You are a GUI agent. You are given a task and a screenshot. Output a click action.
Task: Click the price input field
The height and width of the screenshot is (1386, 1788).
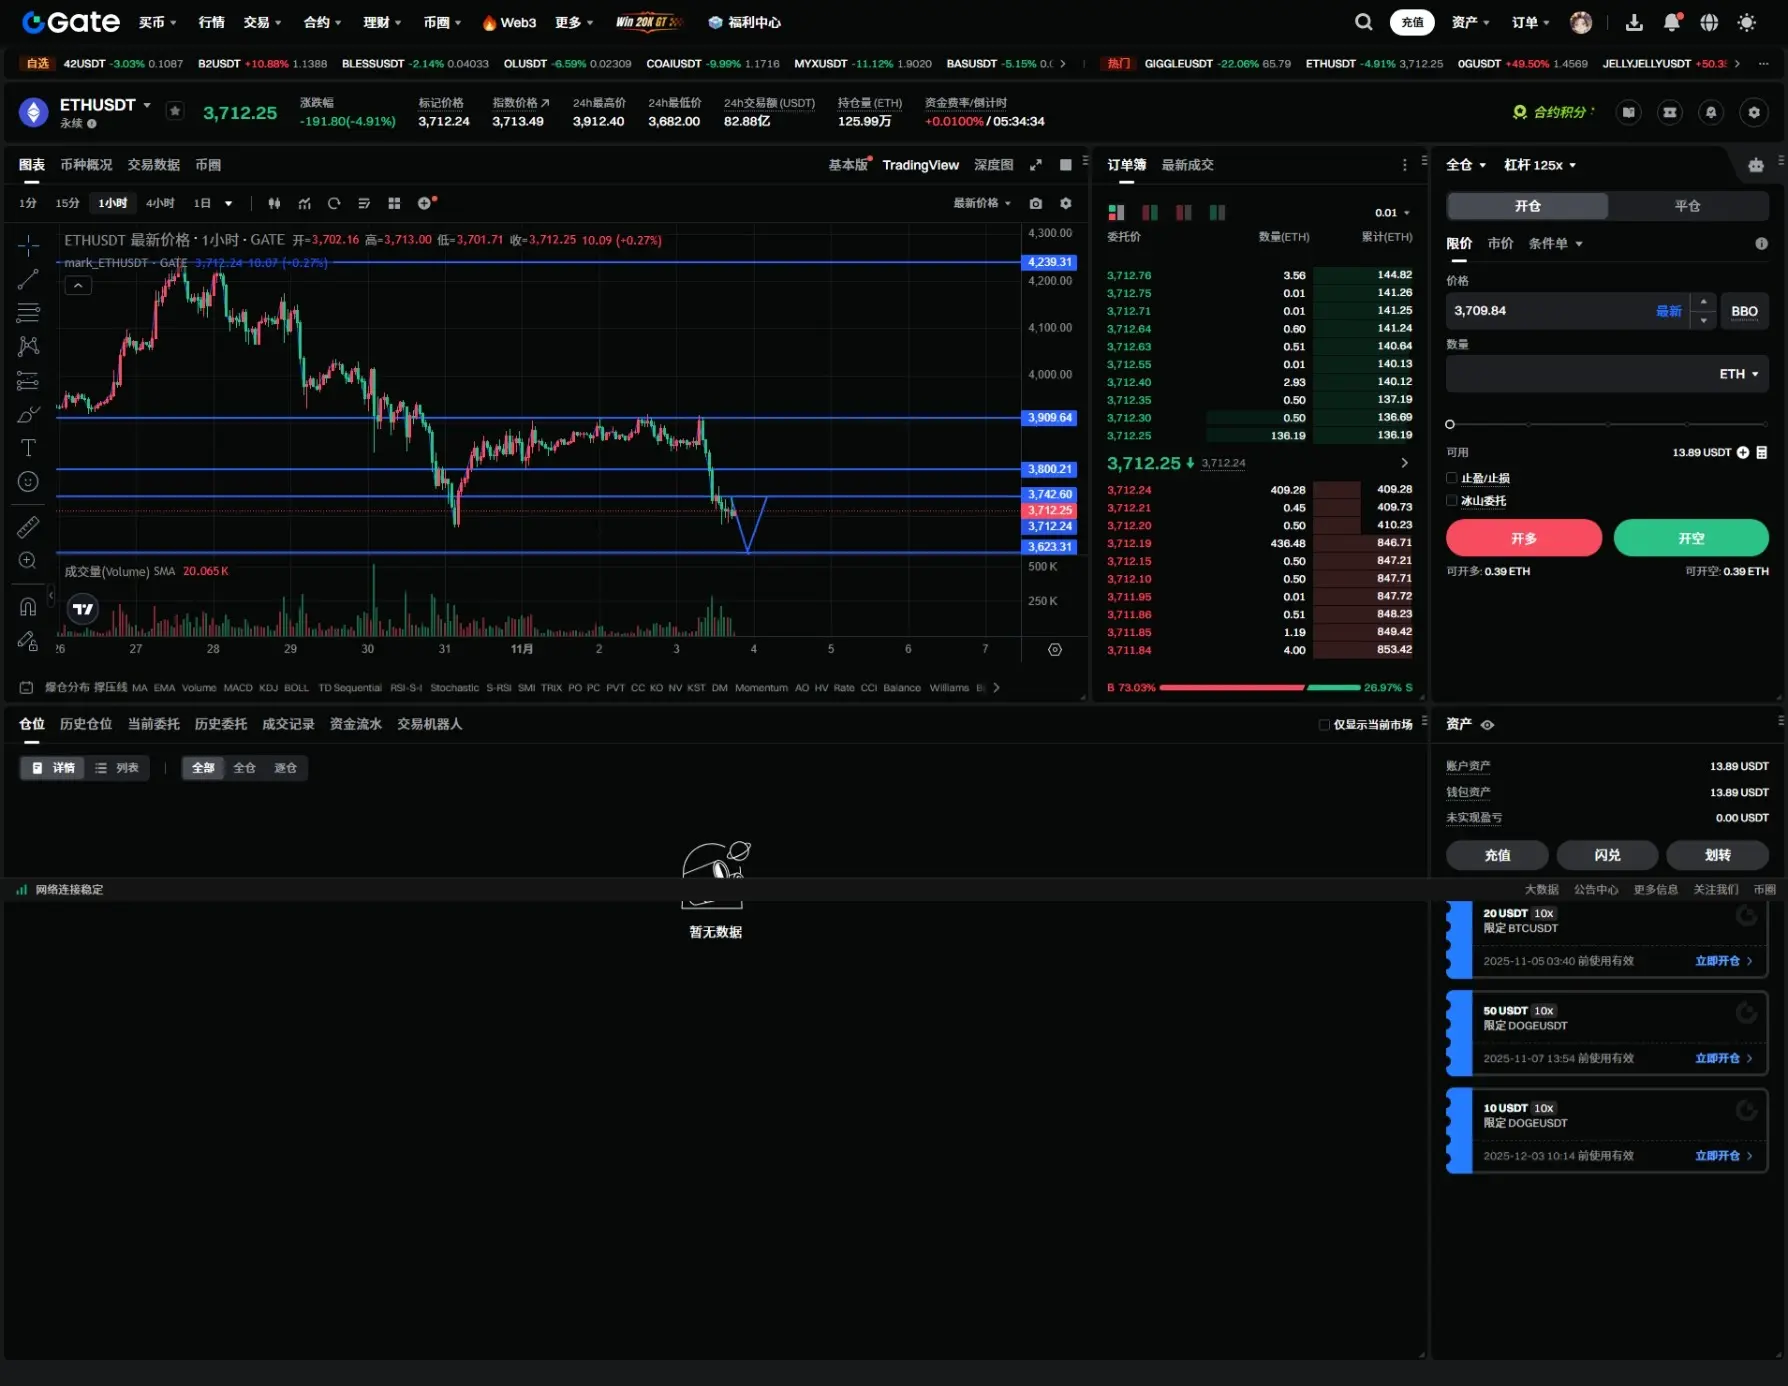[1568, 311]
